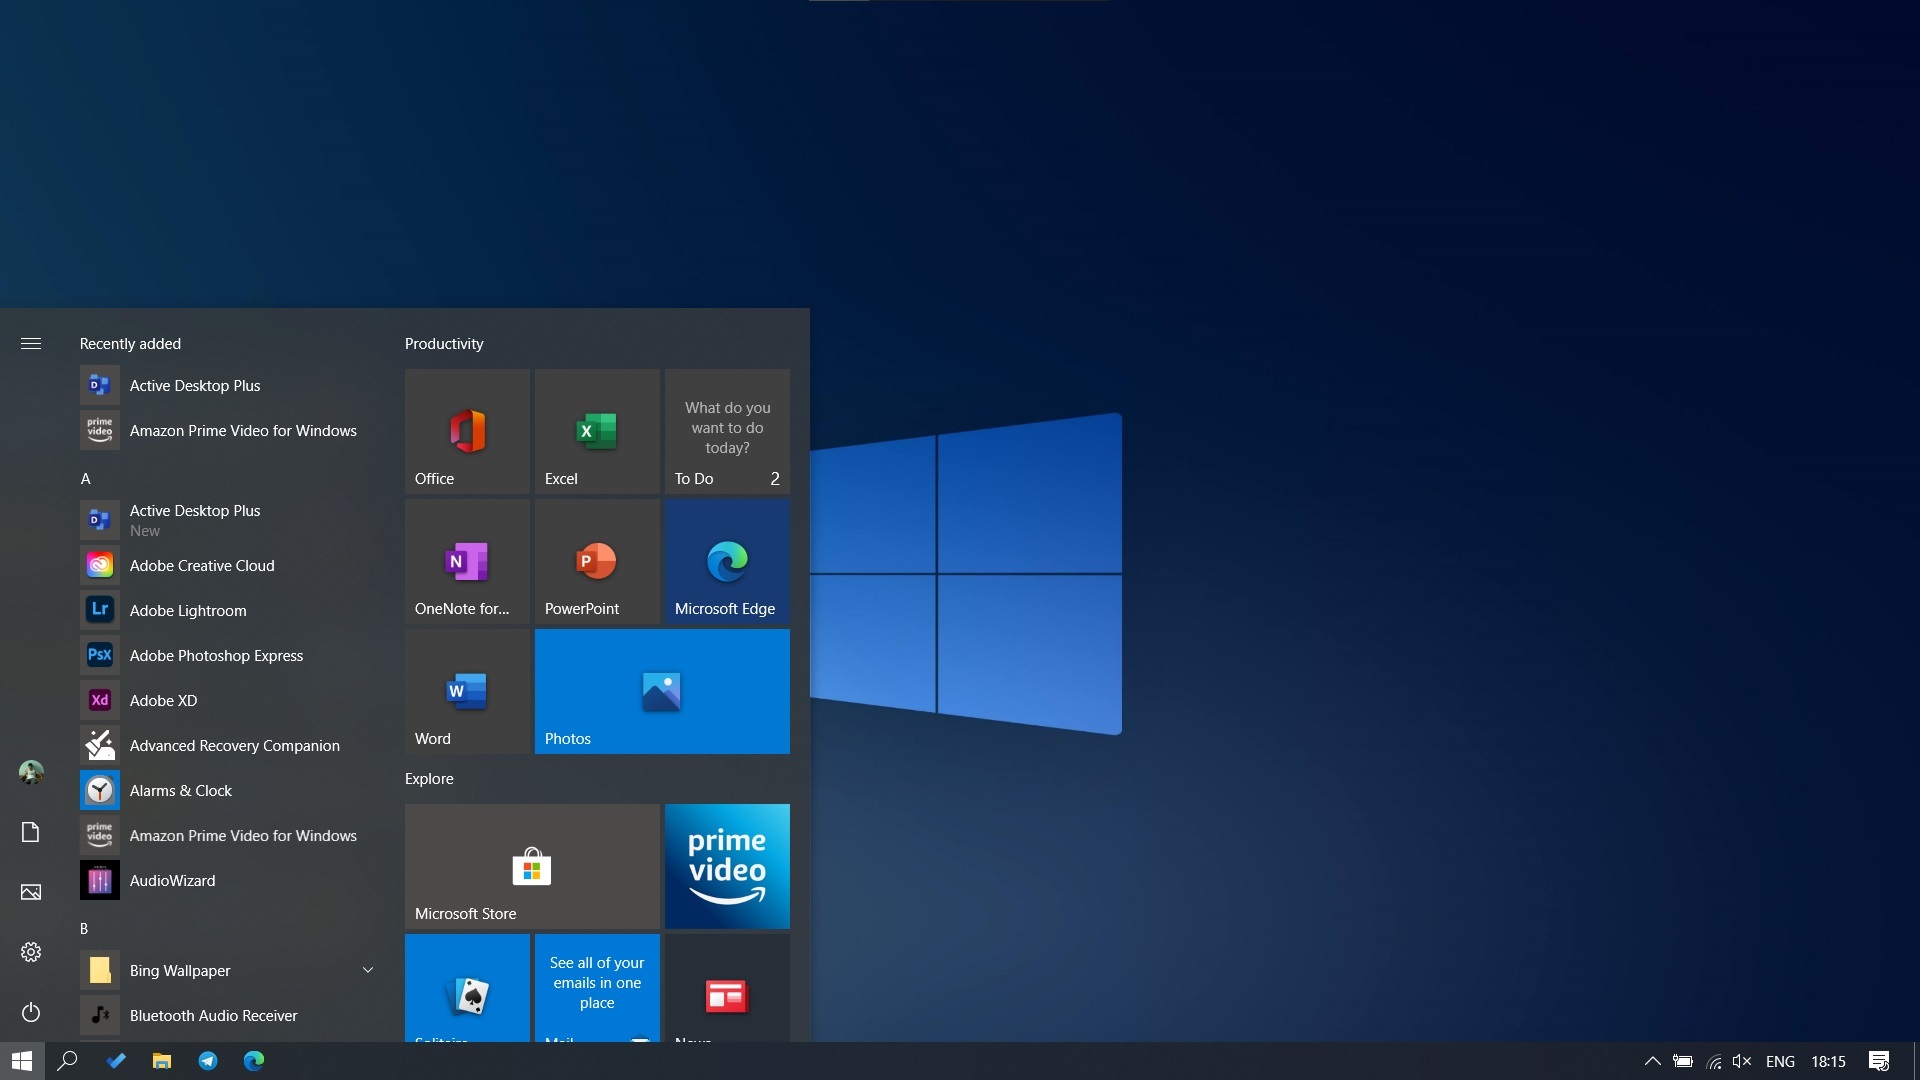
Task: Click the "B" section header in app list
Action: coord(85,928)
